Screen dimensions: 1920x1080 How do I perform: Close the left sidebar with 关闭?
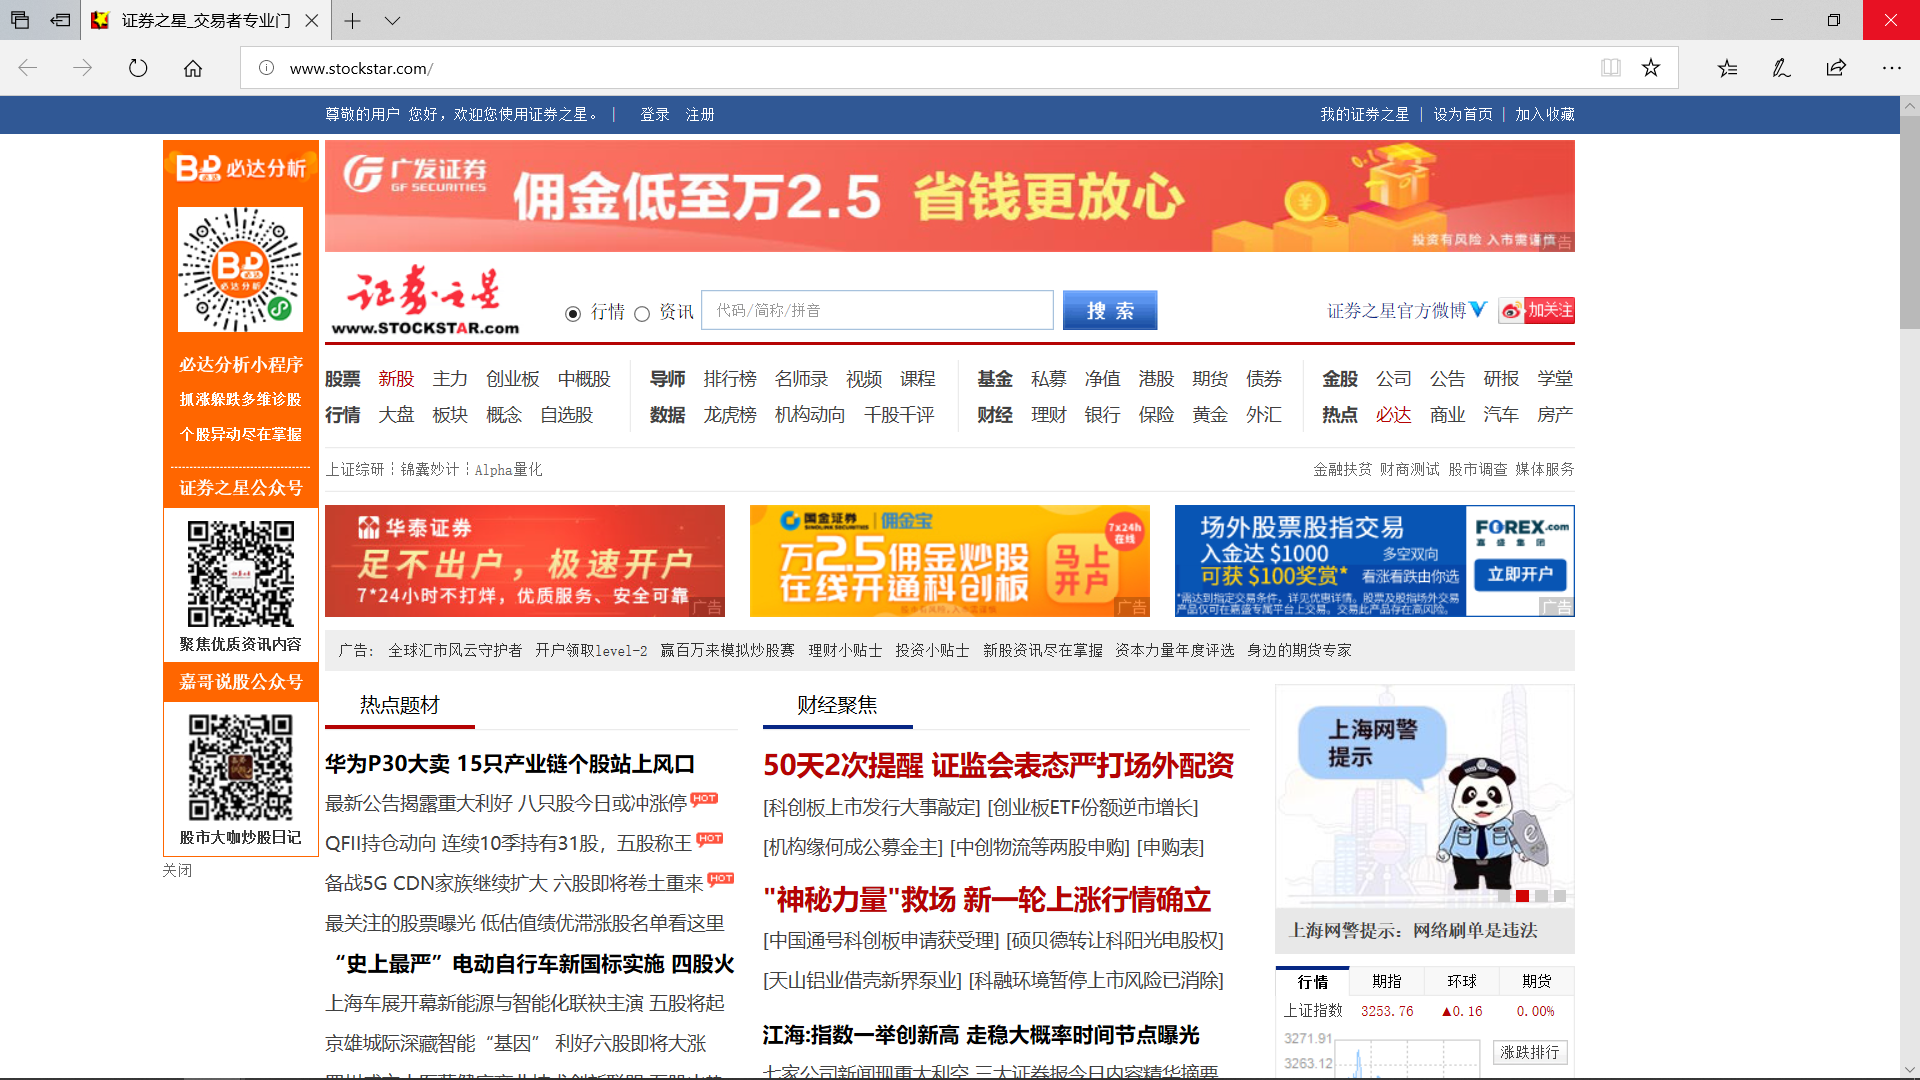pos(177,870)
